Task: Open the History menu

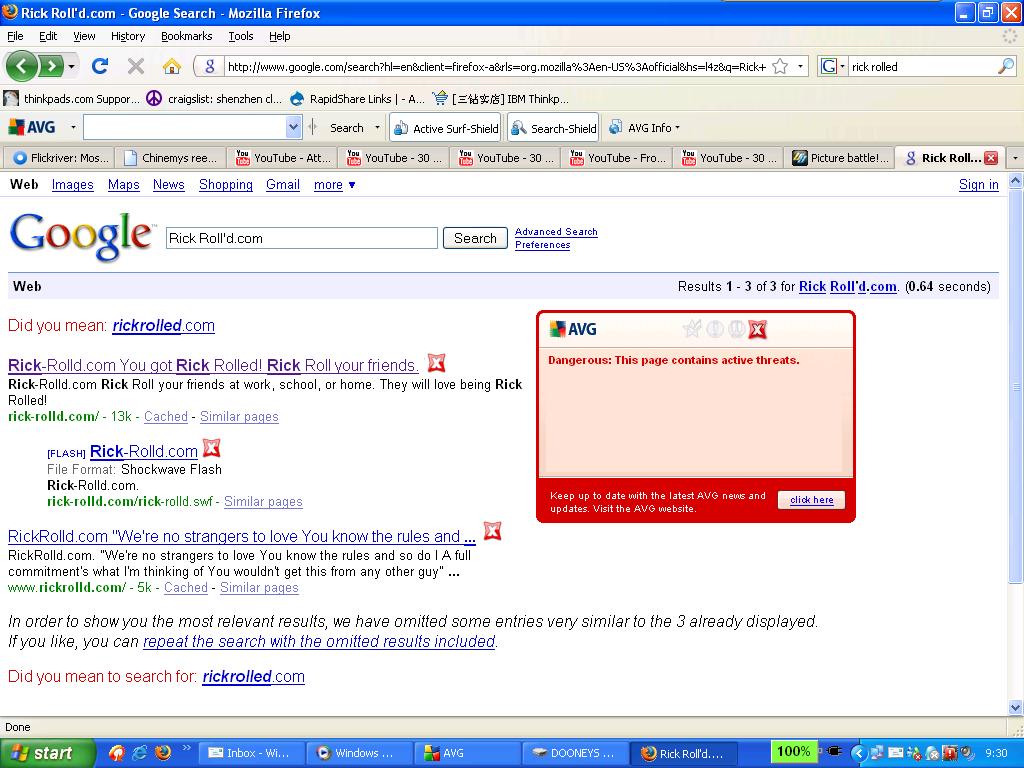Action: pyautogui.click(x=127, y=36)
